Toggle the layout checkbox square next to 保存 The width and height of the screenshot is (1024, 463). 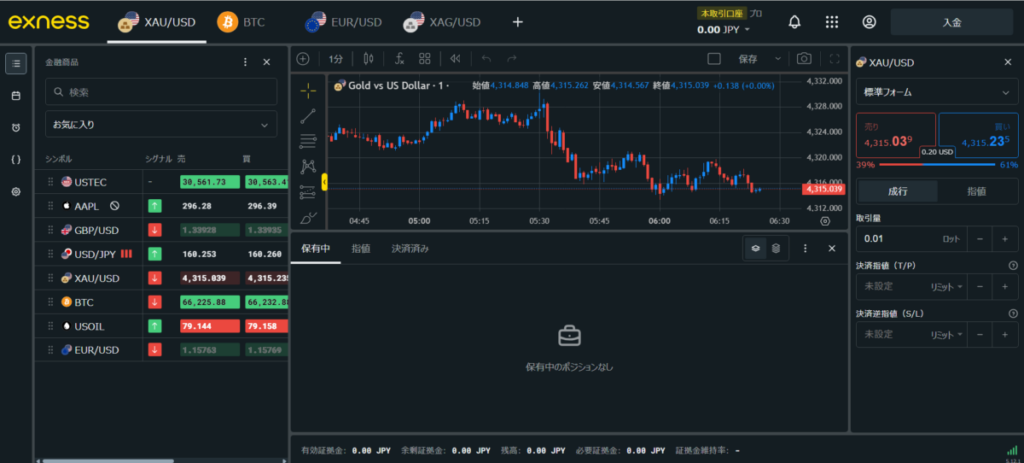(714, 59)
